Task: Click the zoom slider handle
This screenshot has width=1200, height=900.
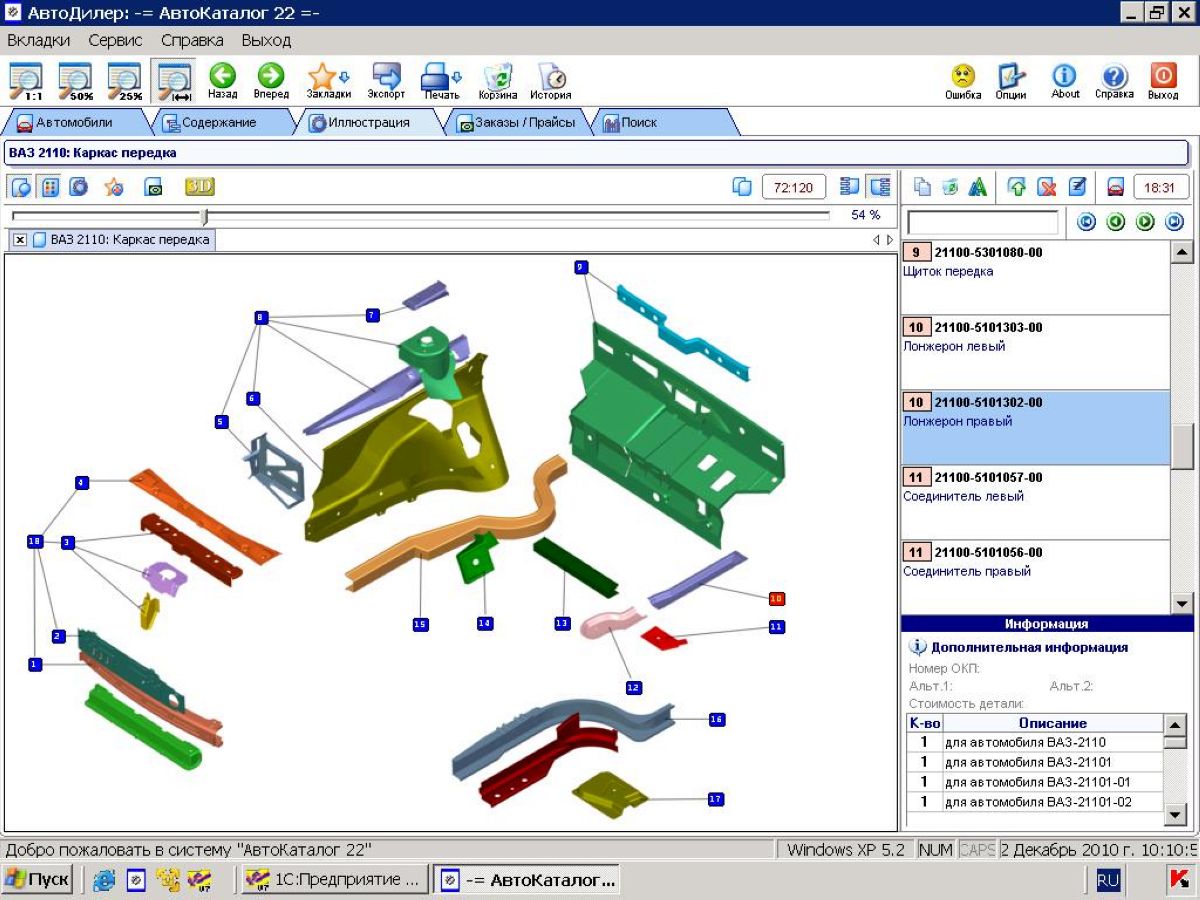Action: [x=204, y=216]
